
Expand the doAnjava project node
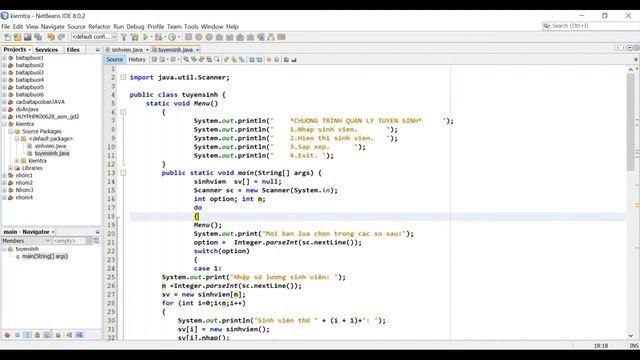[x=4, y=109]
